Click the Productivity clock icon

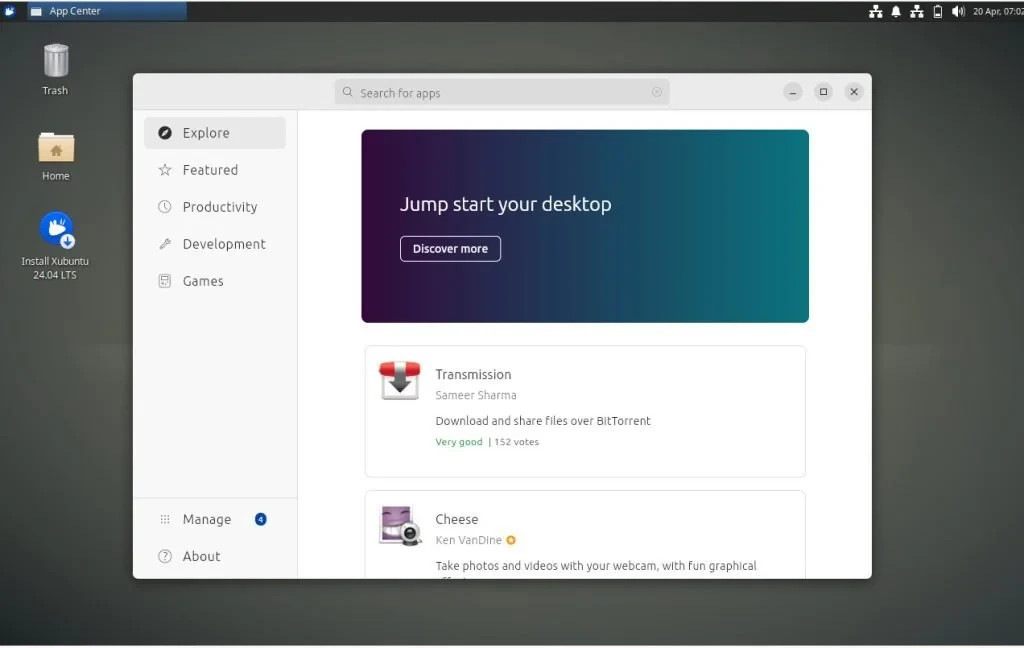point(165,207)
